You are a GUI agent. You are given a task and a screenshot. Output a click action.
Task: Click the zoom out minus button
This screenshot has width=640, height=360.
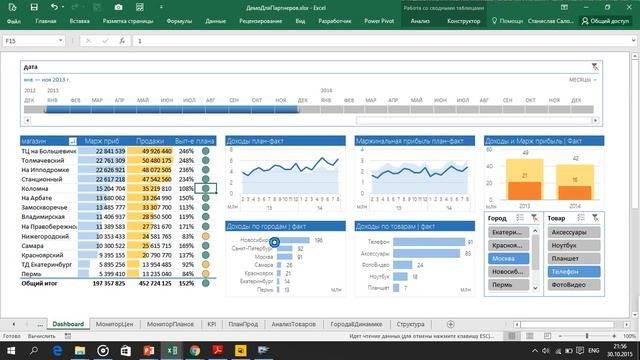coord(560,336)
